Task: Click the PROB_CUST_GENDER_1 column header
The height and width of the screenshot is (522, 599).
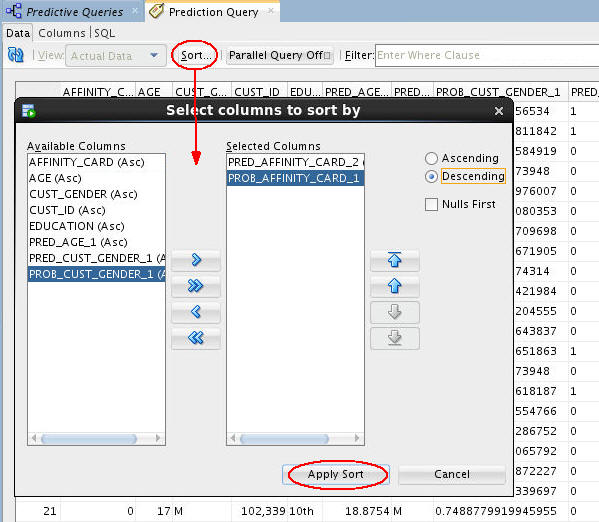Action: tap(500, 92)
